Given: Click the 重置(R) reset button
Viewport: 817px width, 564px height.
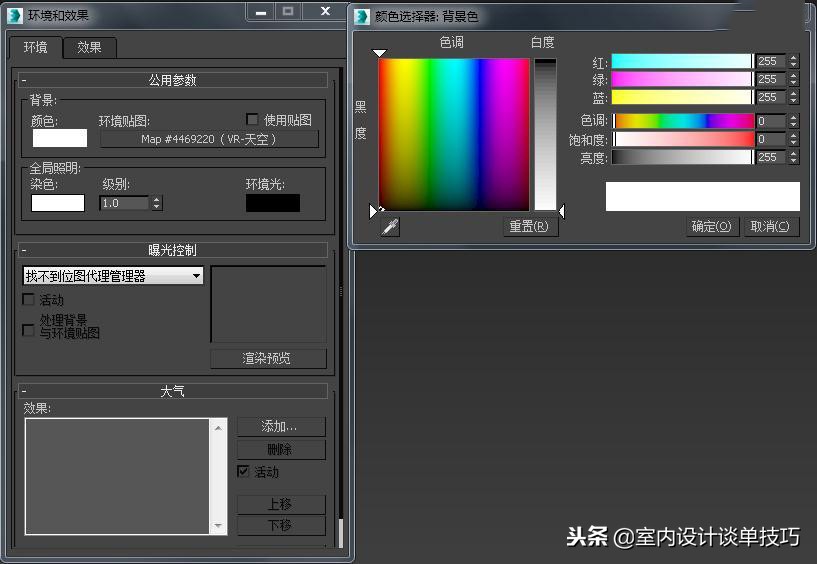Looking at the screenshot, I should pos(530,227).
